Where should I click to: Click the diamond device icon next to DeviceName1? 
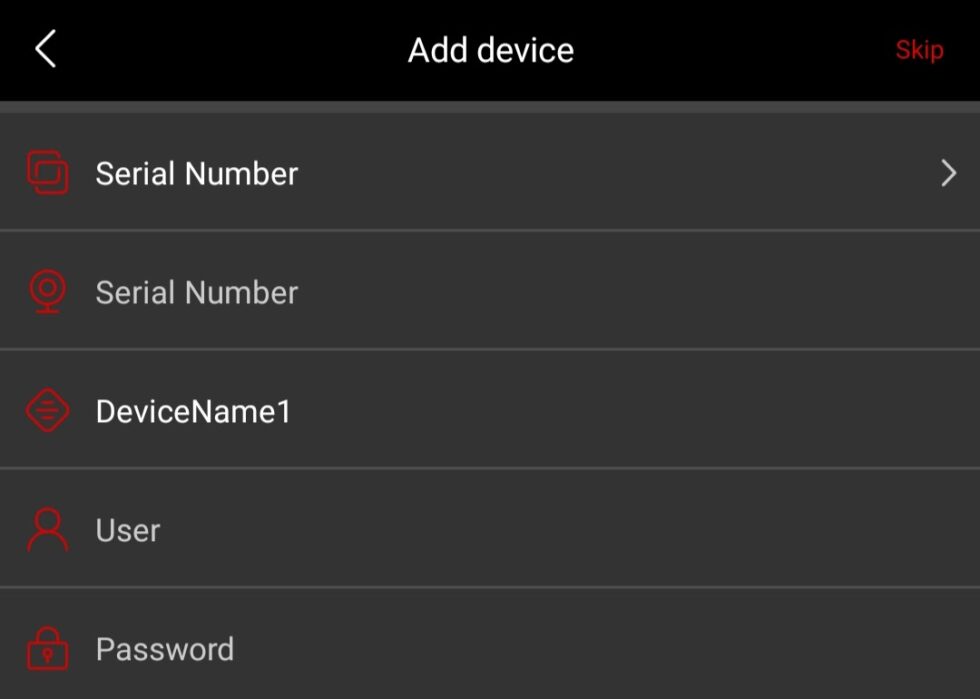[x=48, y=411]
